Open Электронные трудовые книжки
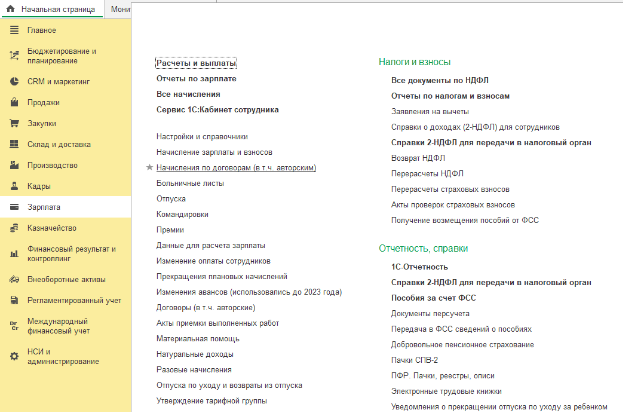624x412 pixels. (446, 391)
